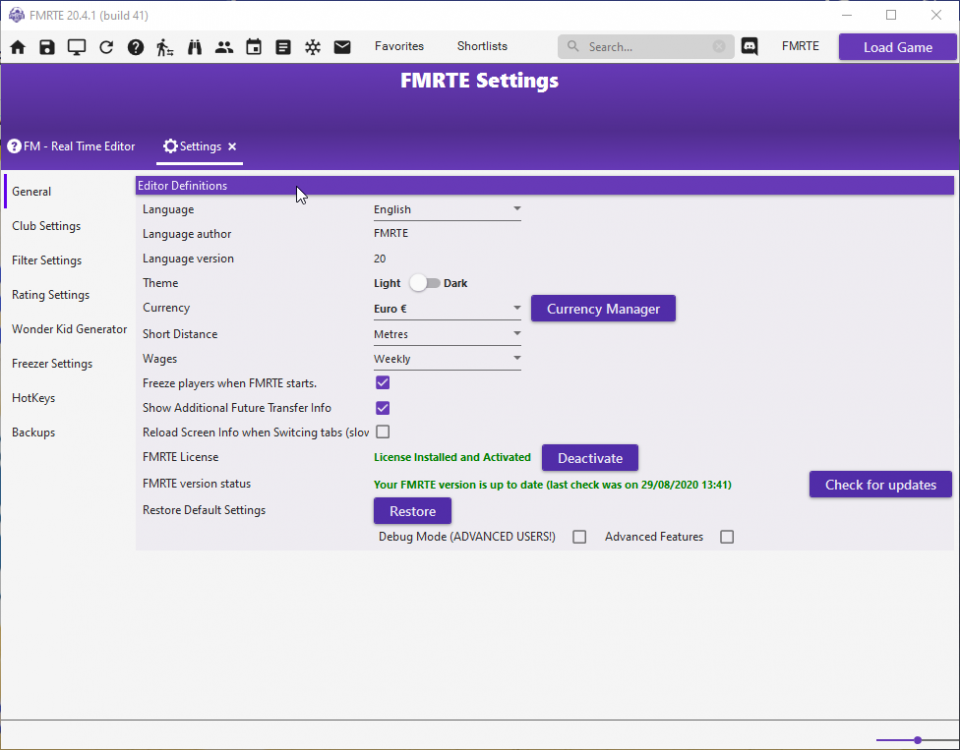Open the Short Distance dropdown

click(448, 334)
